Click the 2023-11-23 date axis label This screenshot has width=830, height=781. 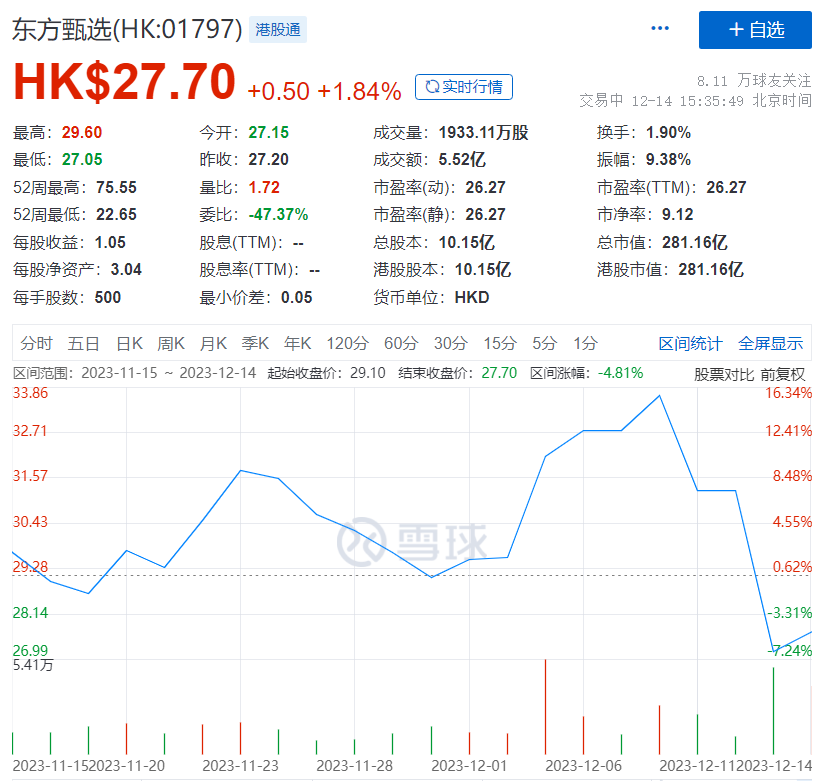(x=240, y=766)
